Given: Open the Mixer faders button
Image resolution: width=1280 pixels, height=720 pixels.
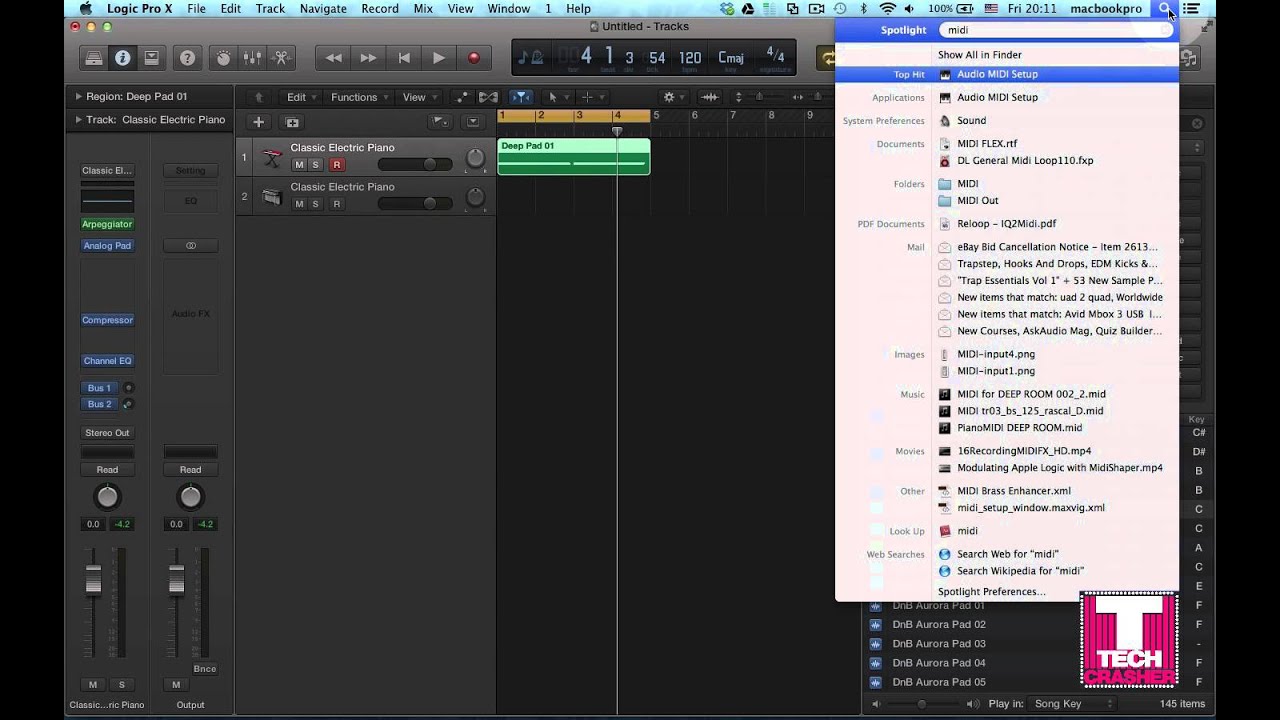Looking at the screenshot, I should (x=252, y=58).
